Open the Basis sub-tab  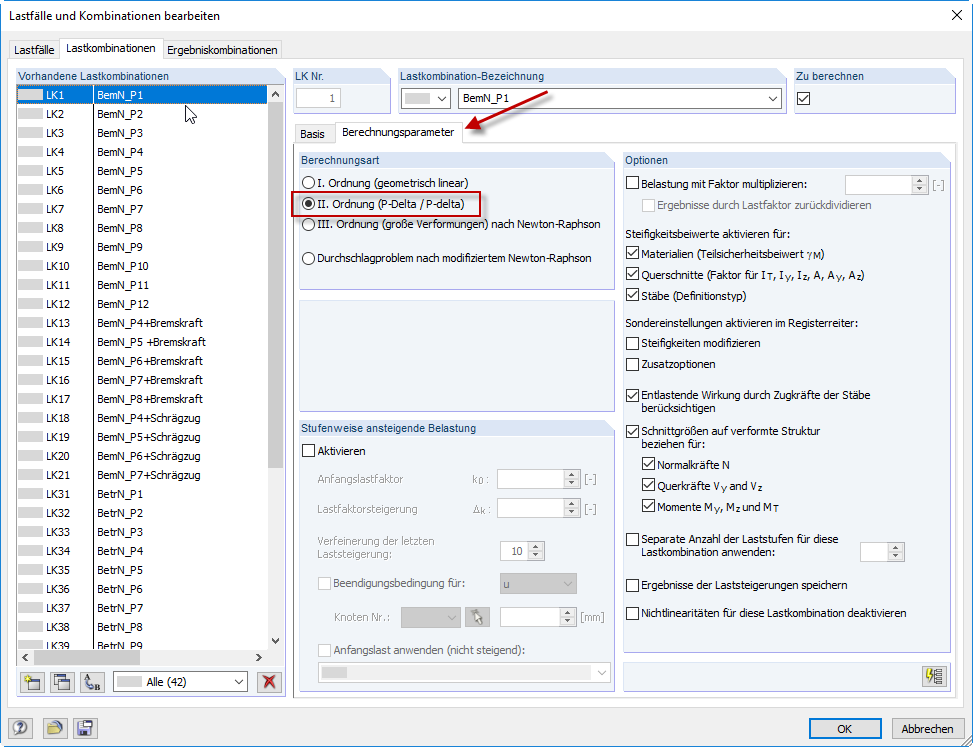pos(313,134)
